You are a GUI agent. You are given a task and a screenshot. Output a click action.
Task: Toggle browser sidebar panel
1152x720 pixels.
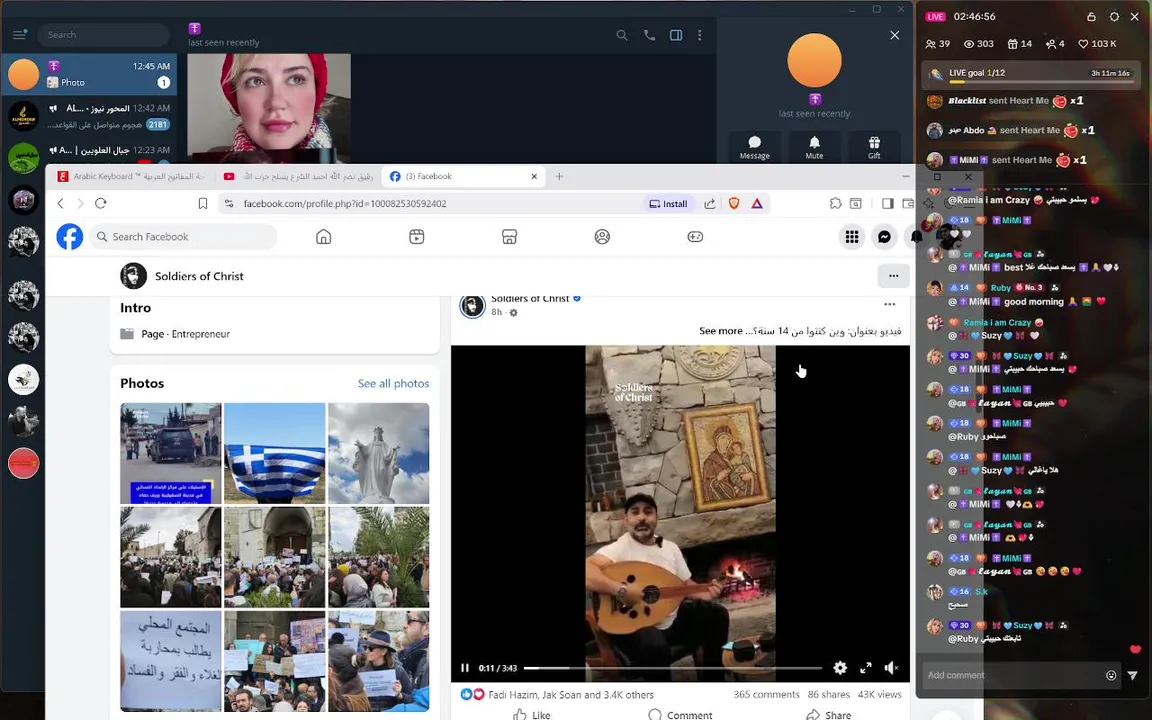888,204
